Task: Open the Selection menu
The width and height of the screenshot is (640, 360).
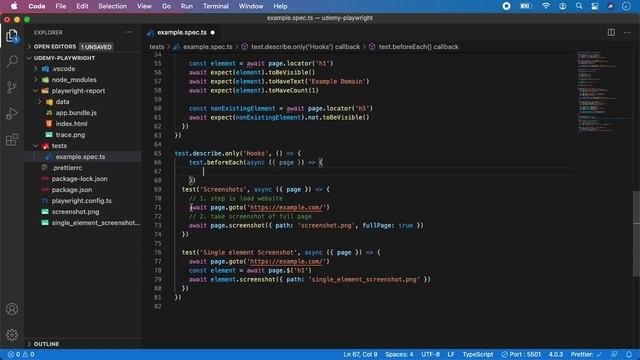Action: point(112,6)
